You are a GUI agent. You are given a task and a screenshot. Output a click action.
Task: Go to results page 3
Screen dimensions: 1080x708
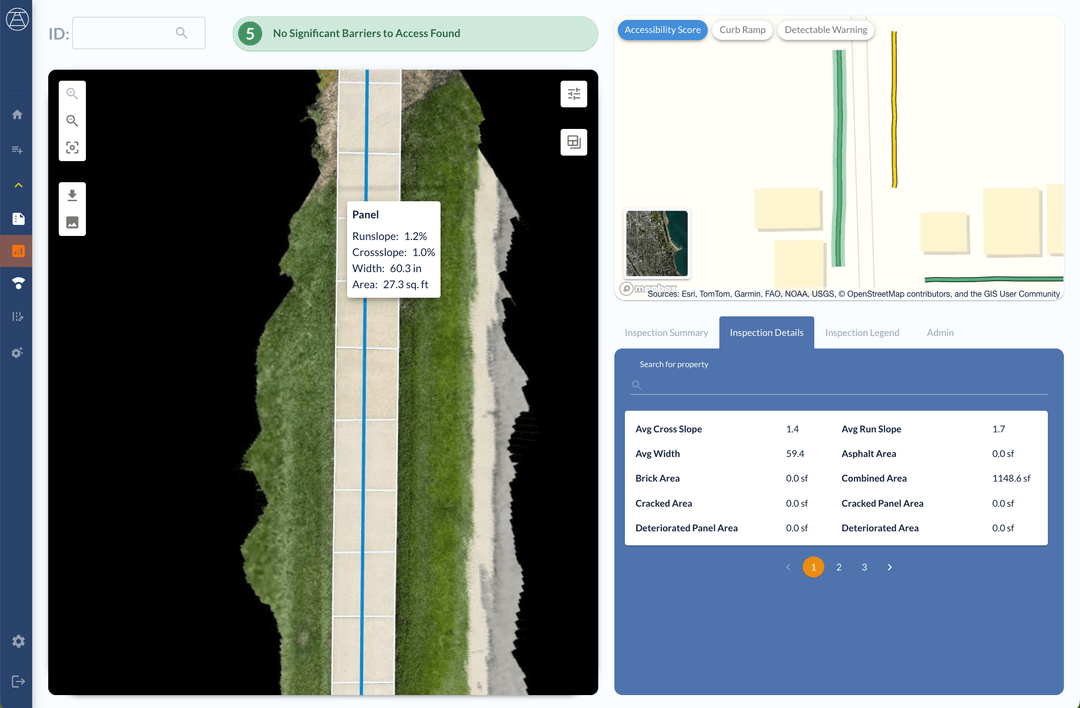click(864, 567)
